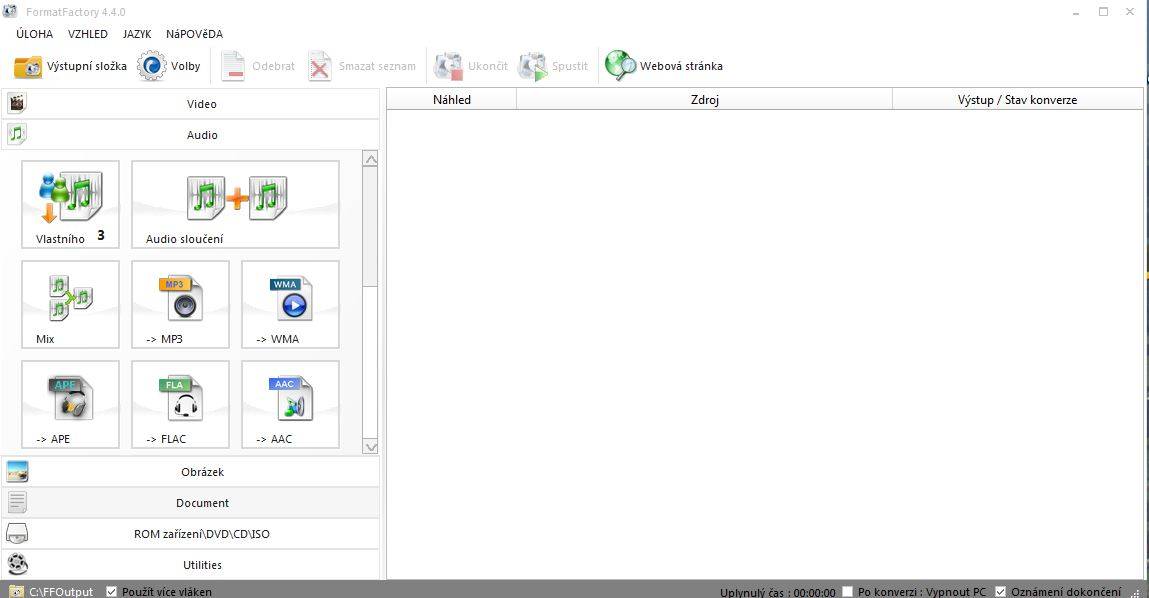Toggle Oznámení dokončení checkbox
The height and width of the screenshot is (598, 1149).
(x=1000, y=591)
